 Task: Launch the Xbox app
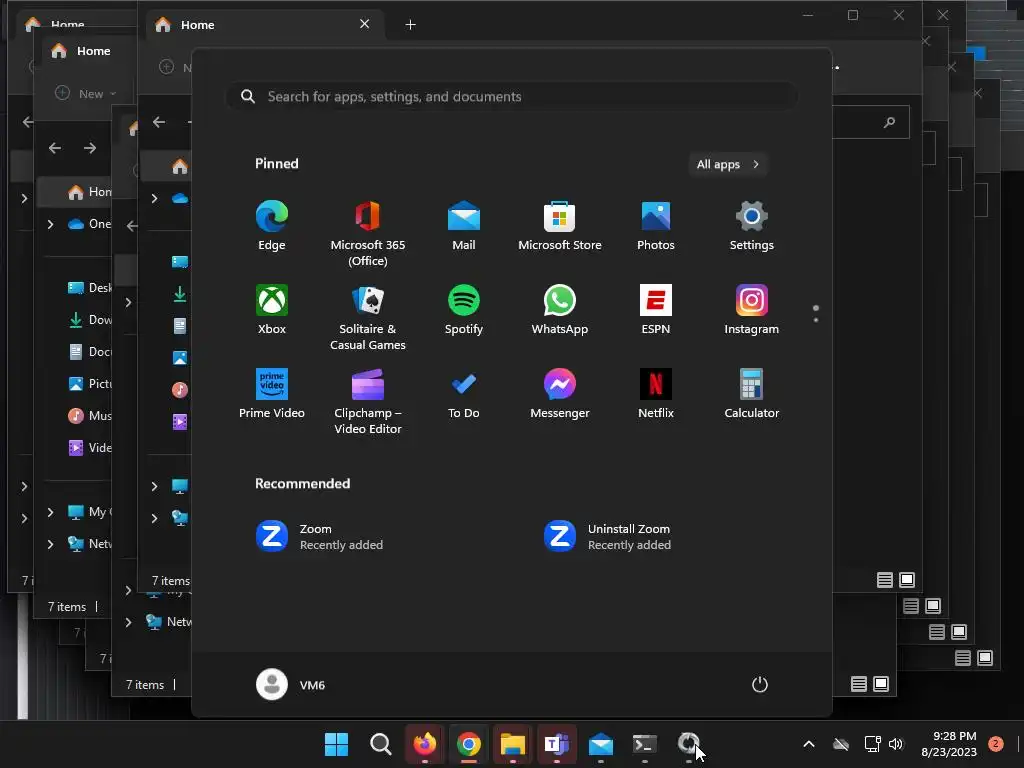click(272, 310)
